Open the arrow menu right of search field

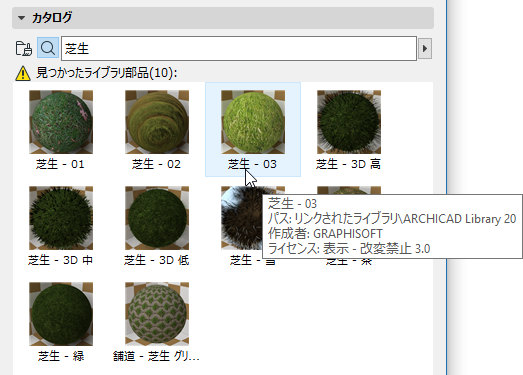425,49
